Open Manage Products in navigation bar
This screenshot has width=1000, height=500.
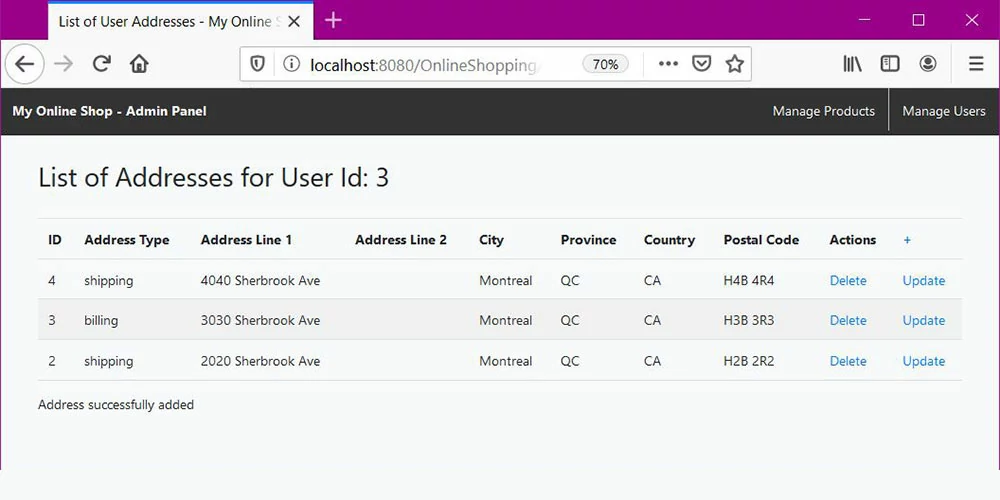823,112
